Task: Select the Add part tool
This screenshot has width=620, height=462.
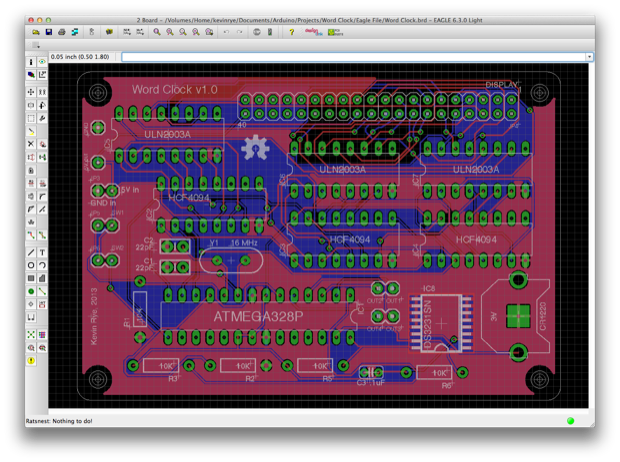Action: click(42, 144)
